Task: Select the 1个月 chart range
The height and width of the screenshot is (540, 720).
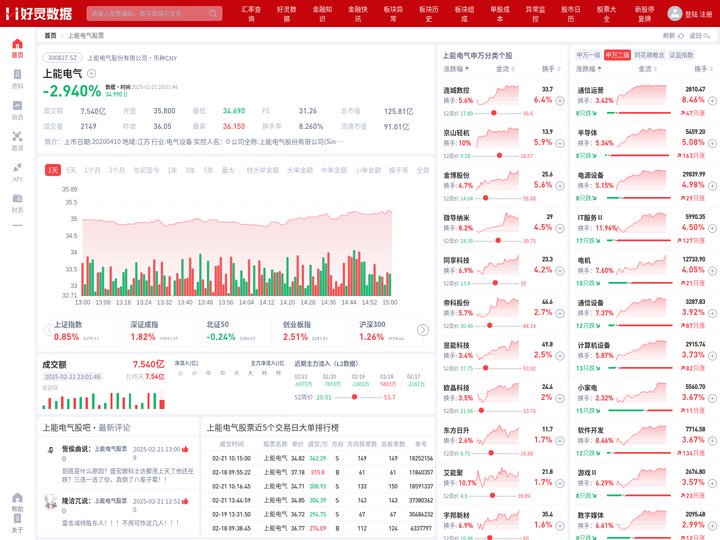Action: pyautogui.click(x=92, y=170)
